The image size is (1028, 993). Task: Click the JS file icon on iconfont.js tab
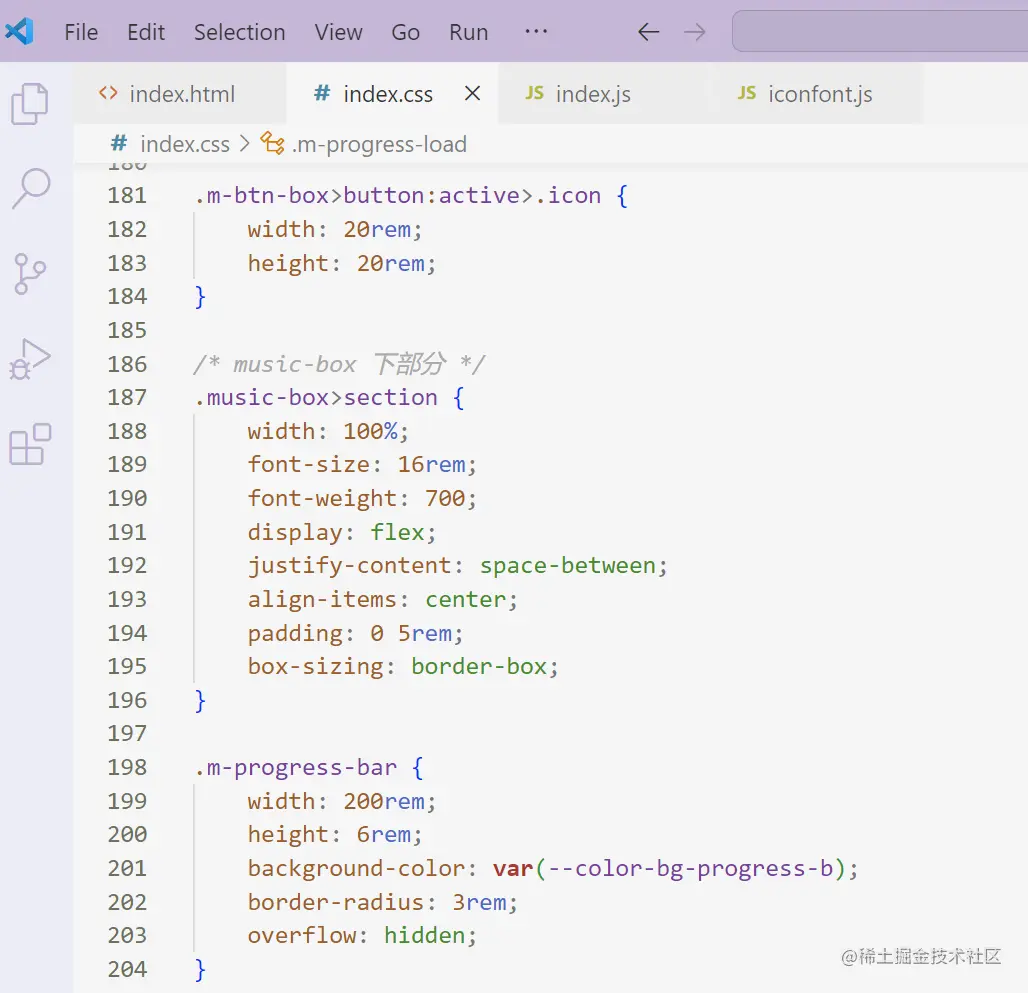[747, 93]
